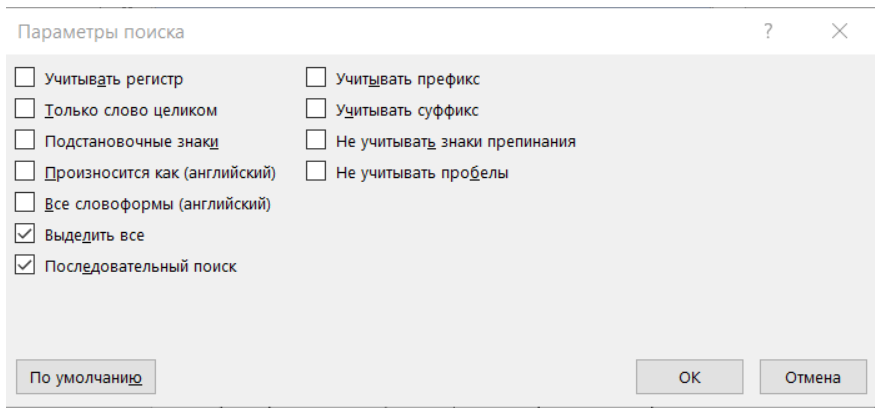The image size is (875, 411).
Task: Check Произносится как (английский)
Action: [x=26, y=172]
